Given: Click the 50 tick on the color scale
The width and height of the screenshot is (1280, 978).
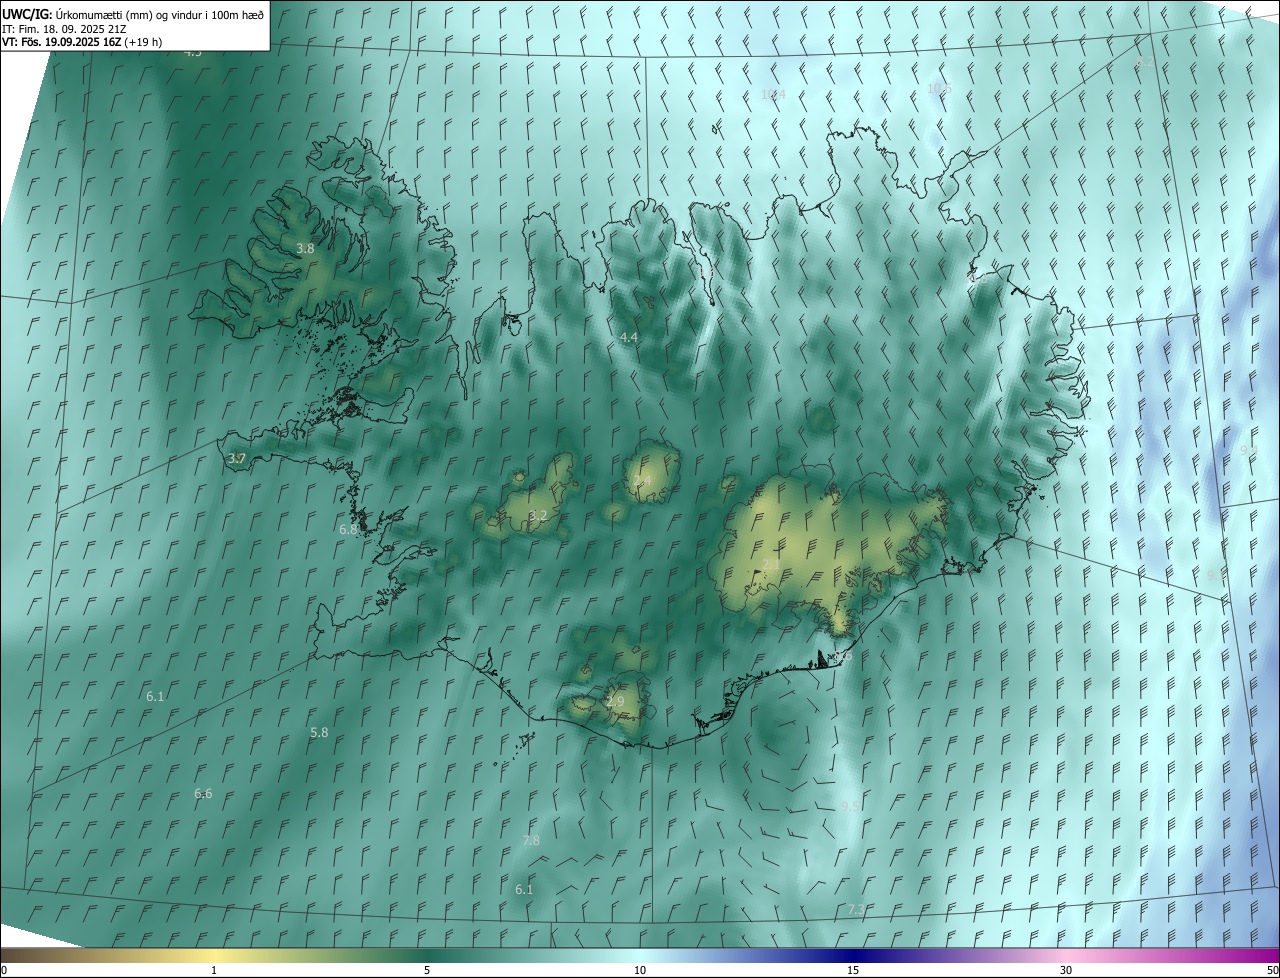Looking at the screenshot, I should (1272, 970).
